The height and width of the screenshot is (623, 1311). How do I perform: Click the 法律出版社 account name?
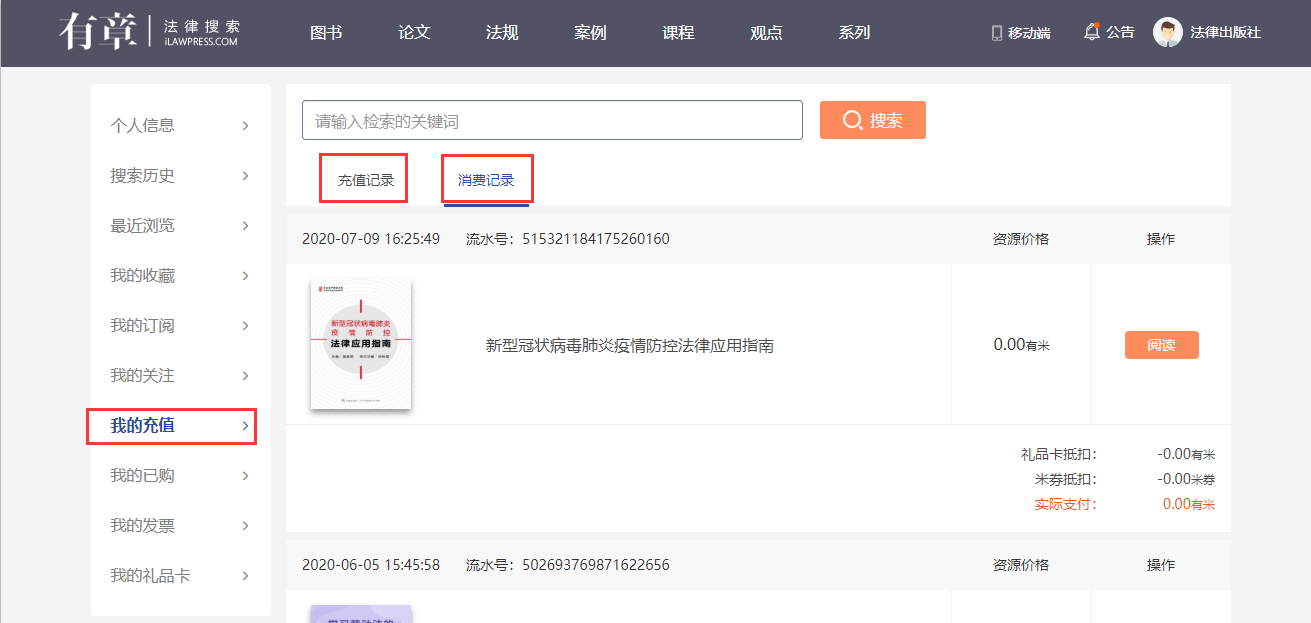1225,33
